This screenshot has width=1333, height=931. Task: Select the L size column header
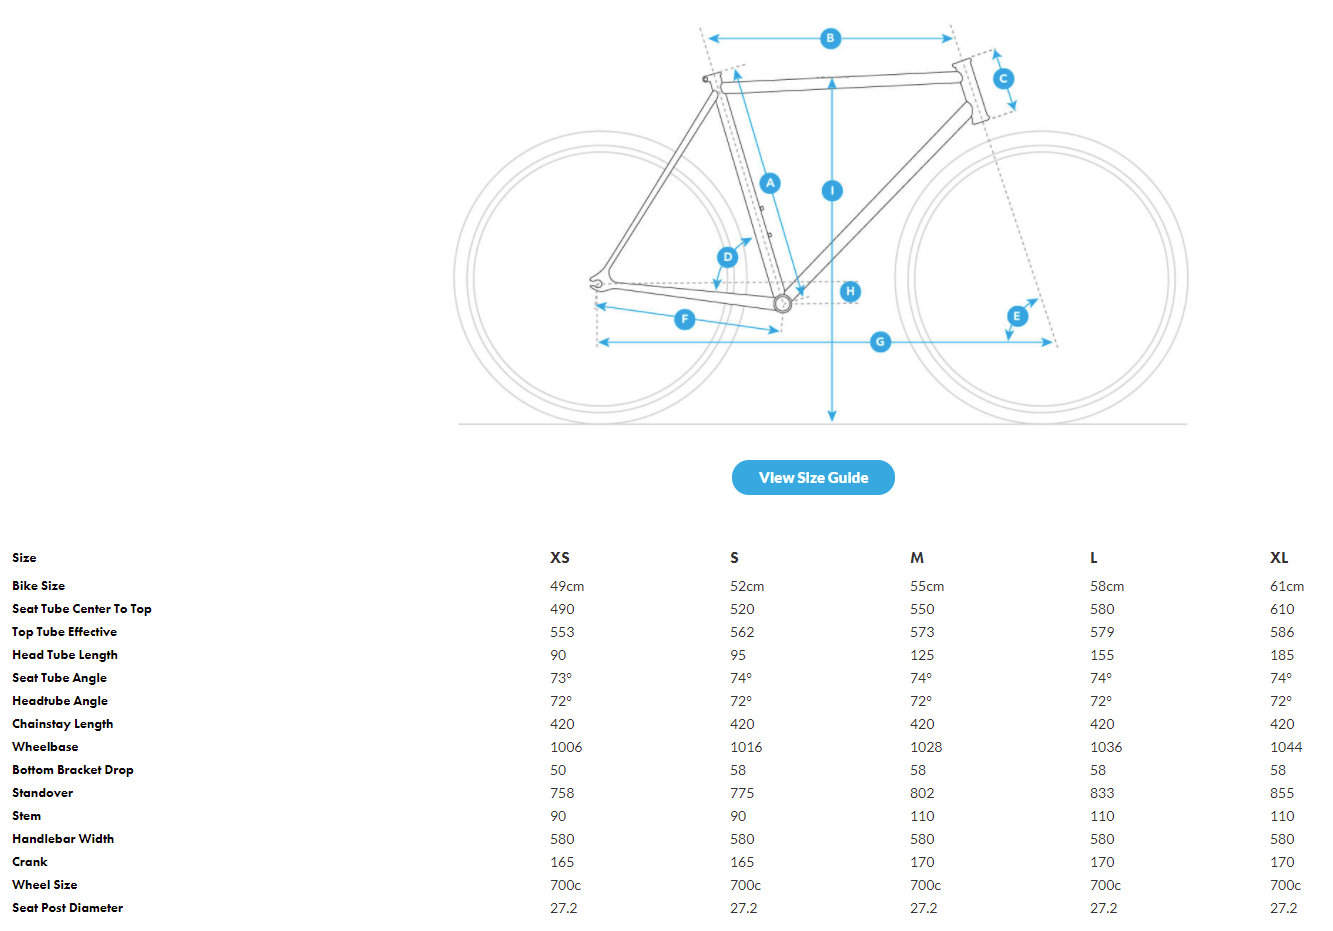[x=1094, y=558]
